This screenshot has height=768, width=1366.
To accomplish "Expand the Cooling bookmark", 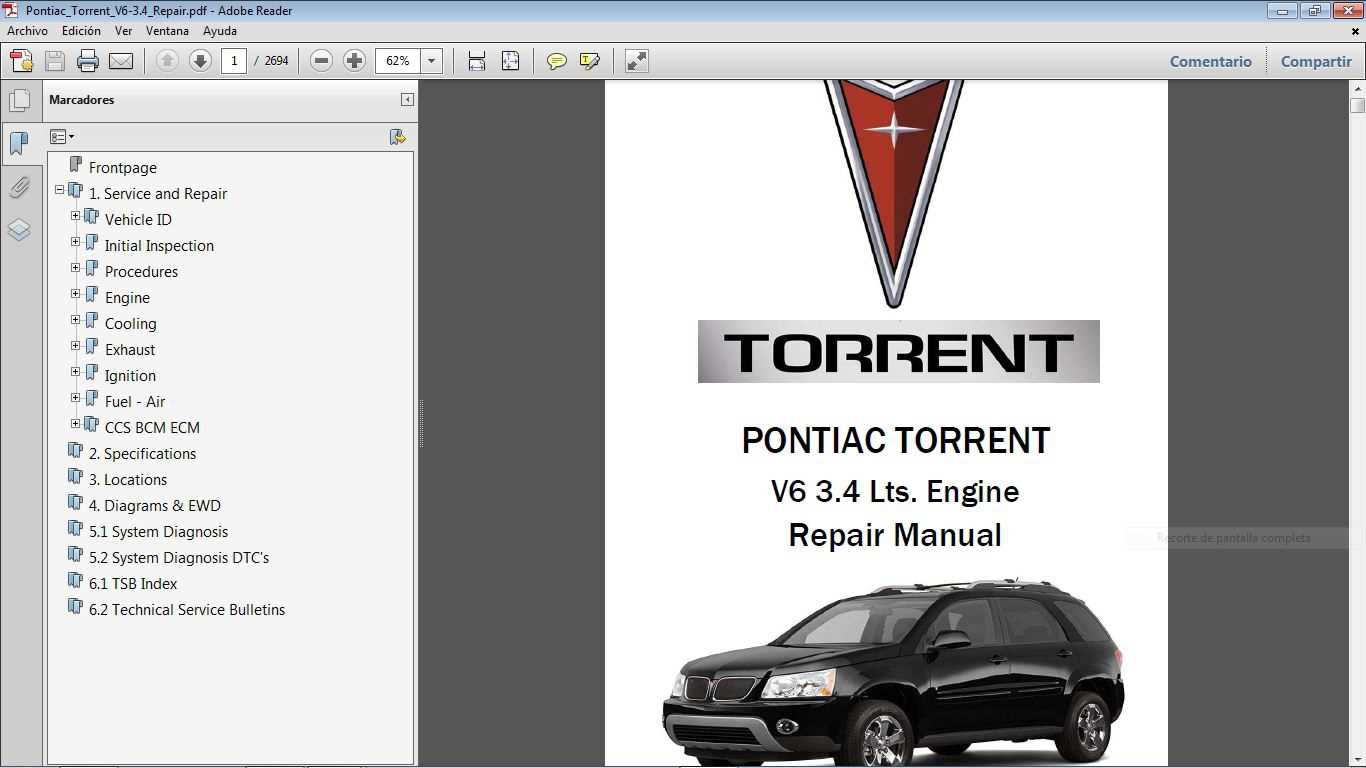I will tap(75, 320).
